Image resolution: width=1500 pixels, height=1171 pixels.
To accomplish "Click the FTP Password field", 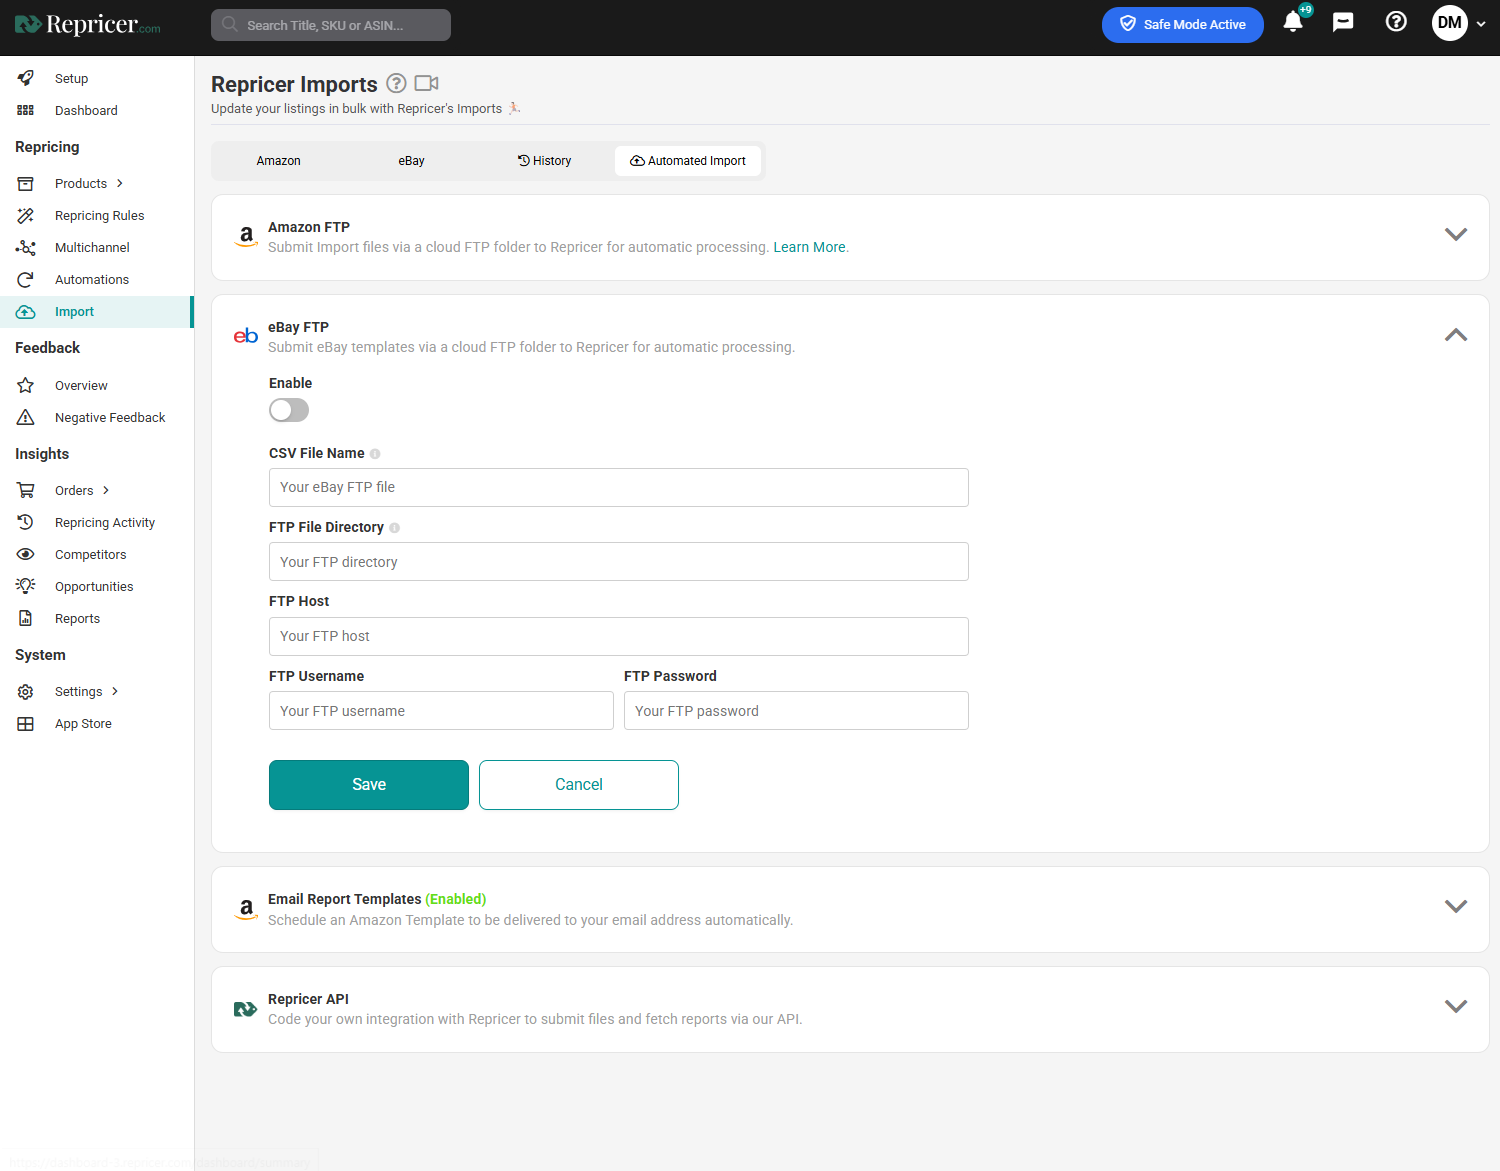I will point(796,711).
